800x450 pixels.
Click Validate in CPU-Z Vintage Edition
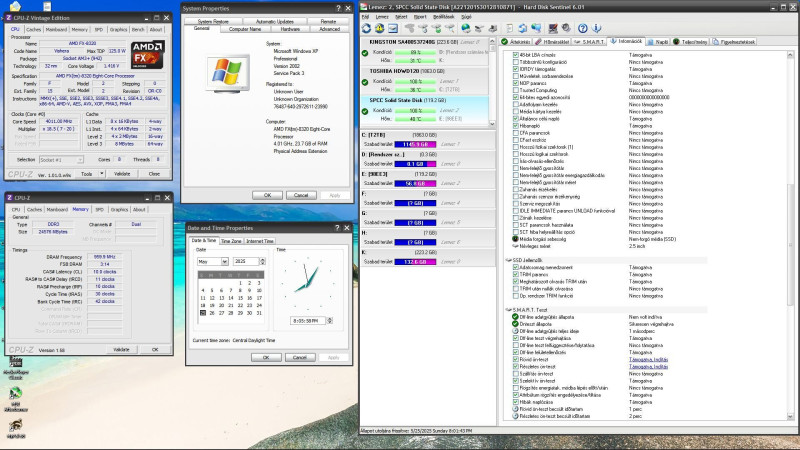pos(122,173)
